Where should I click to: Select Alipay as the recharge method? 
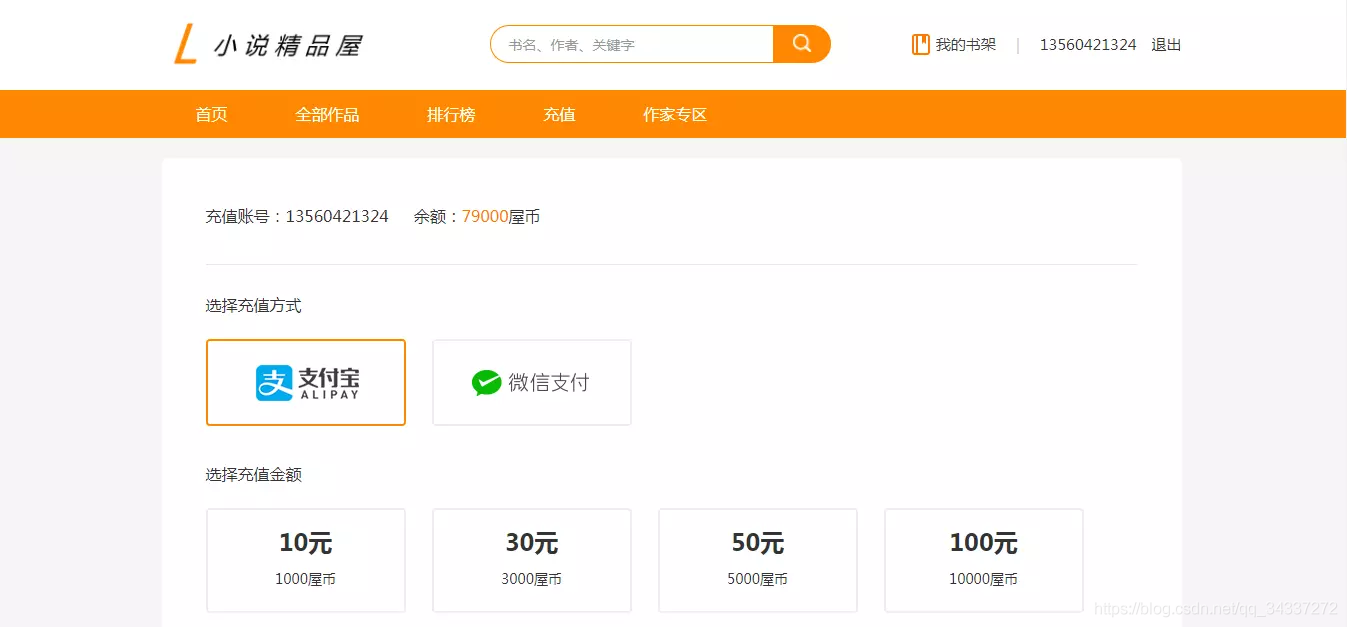(306, 383)
